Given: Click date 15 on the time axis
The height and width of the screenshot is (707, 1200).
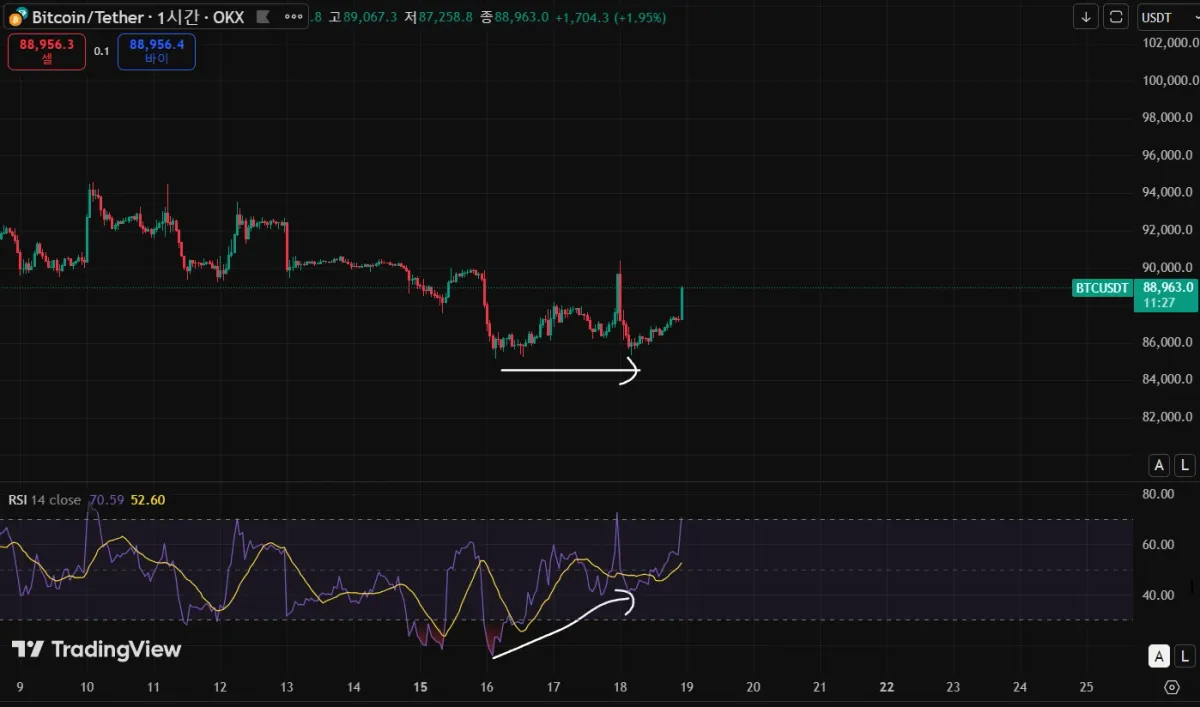Looking at the screenshot, I should [x=420, y=688].
